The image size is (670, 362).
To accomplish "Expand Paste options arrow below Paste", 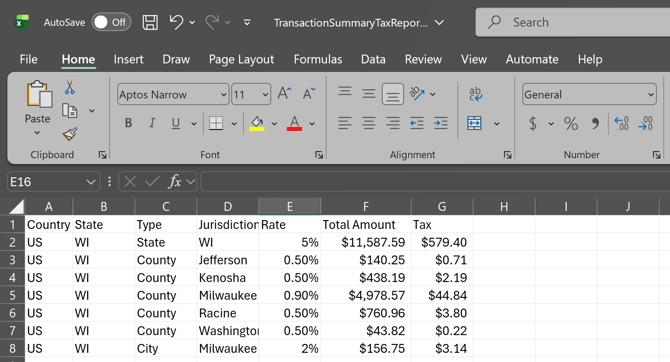I will [37, 133].
